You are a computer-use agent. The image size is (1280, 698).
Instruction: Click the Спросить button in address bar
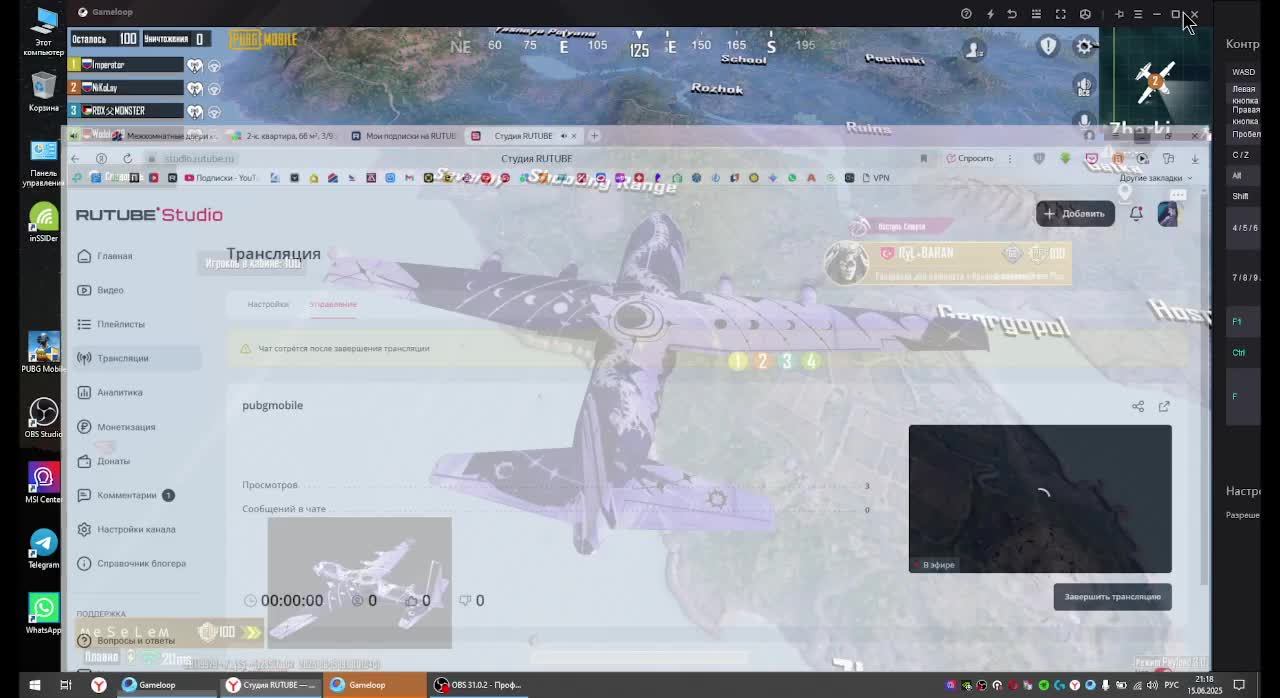tap(969, 159)
